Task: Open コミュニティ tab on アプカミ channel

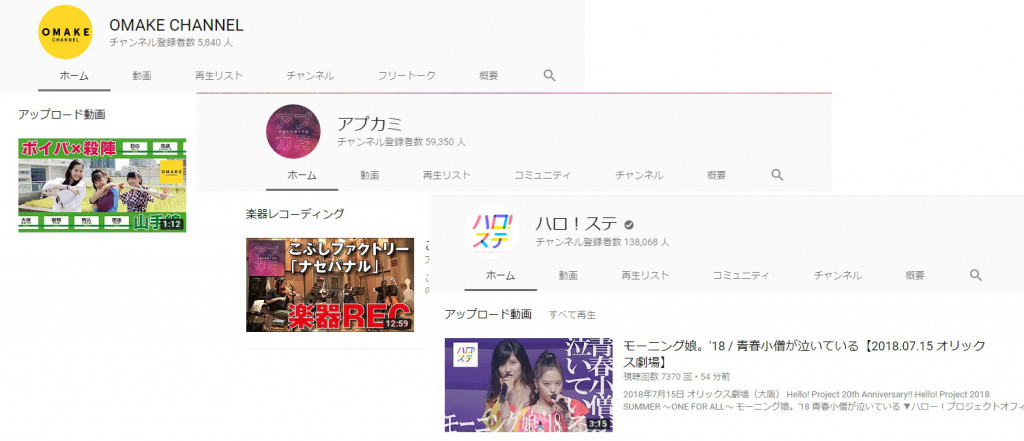Action: coord(543,175)
